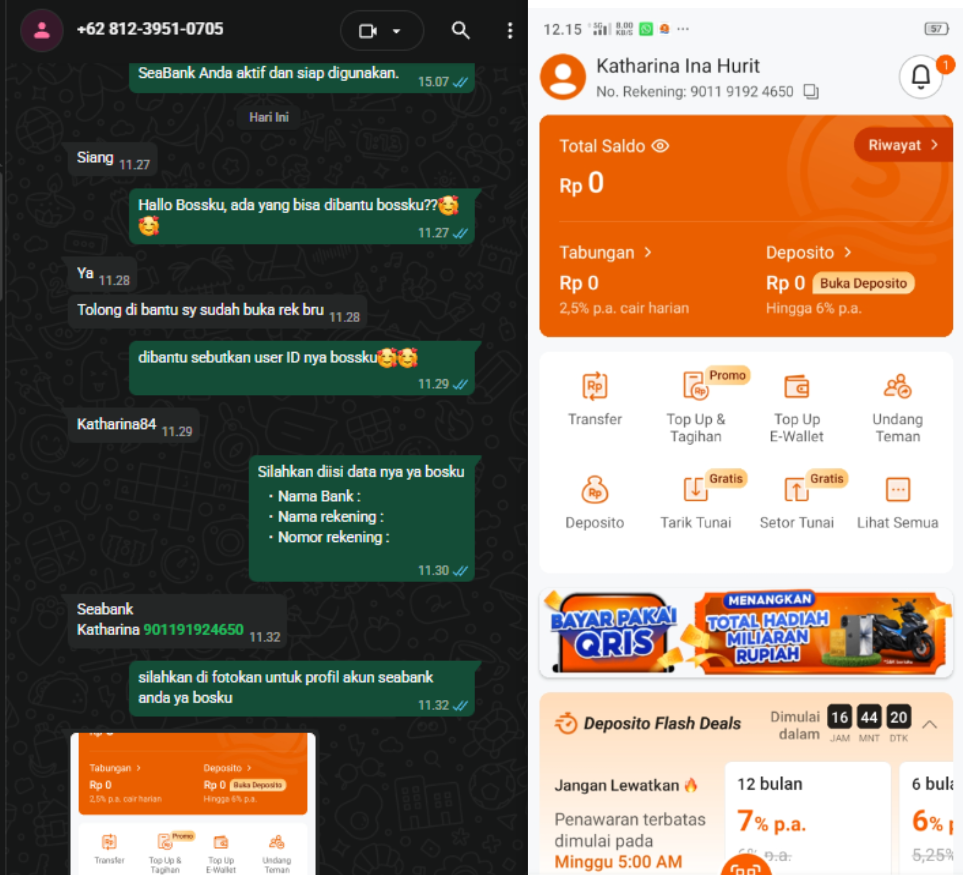Screen dimensions: 973x875
Task: Expand the Tabungan balance chevron
Action: pyautogui.click(x=648, y=252)
